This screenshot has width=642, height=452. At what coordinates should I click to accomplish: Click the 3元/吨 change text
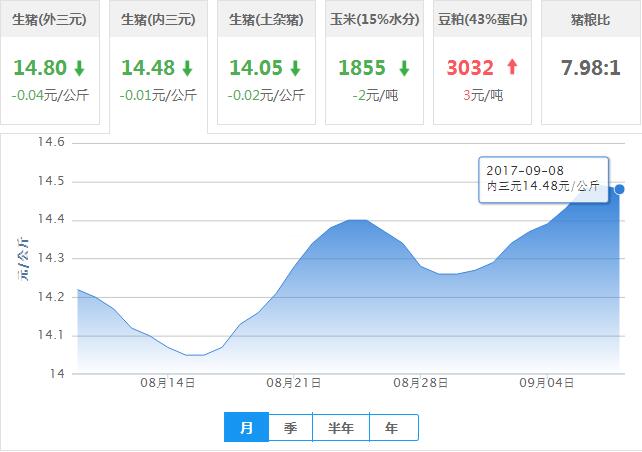point(483,96)
